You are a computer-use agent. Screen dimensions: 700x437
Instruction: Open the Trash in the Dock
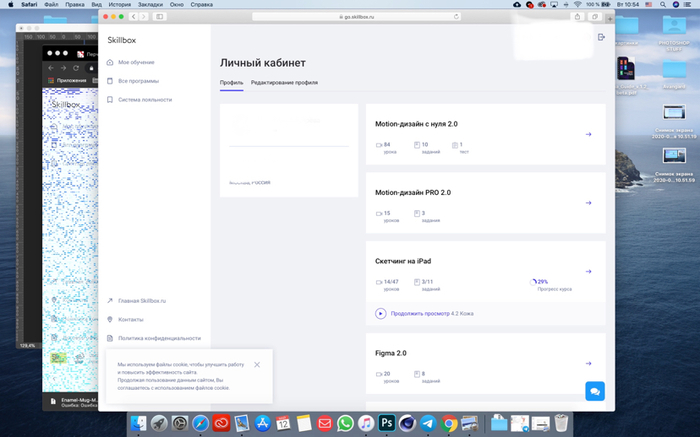tap(561, 423)
